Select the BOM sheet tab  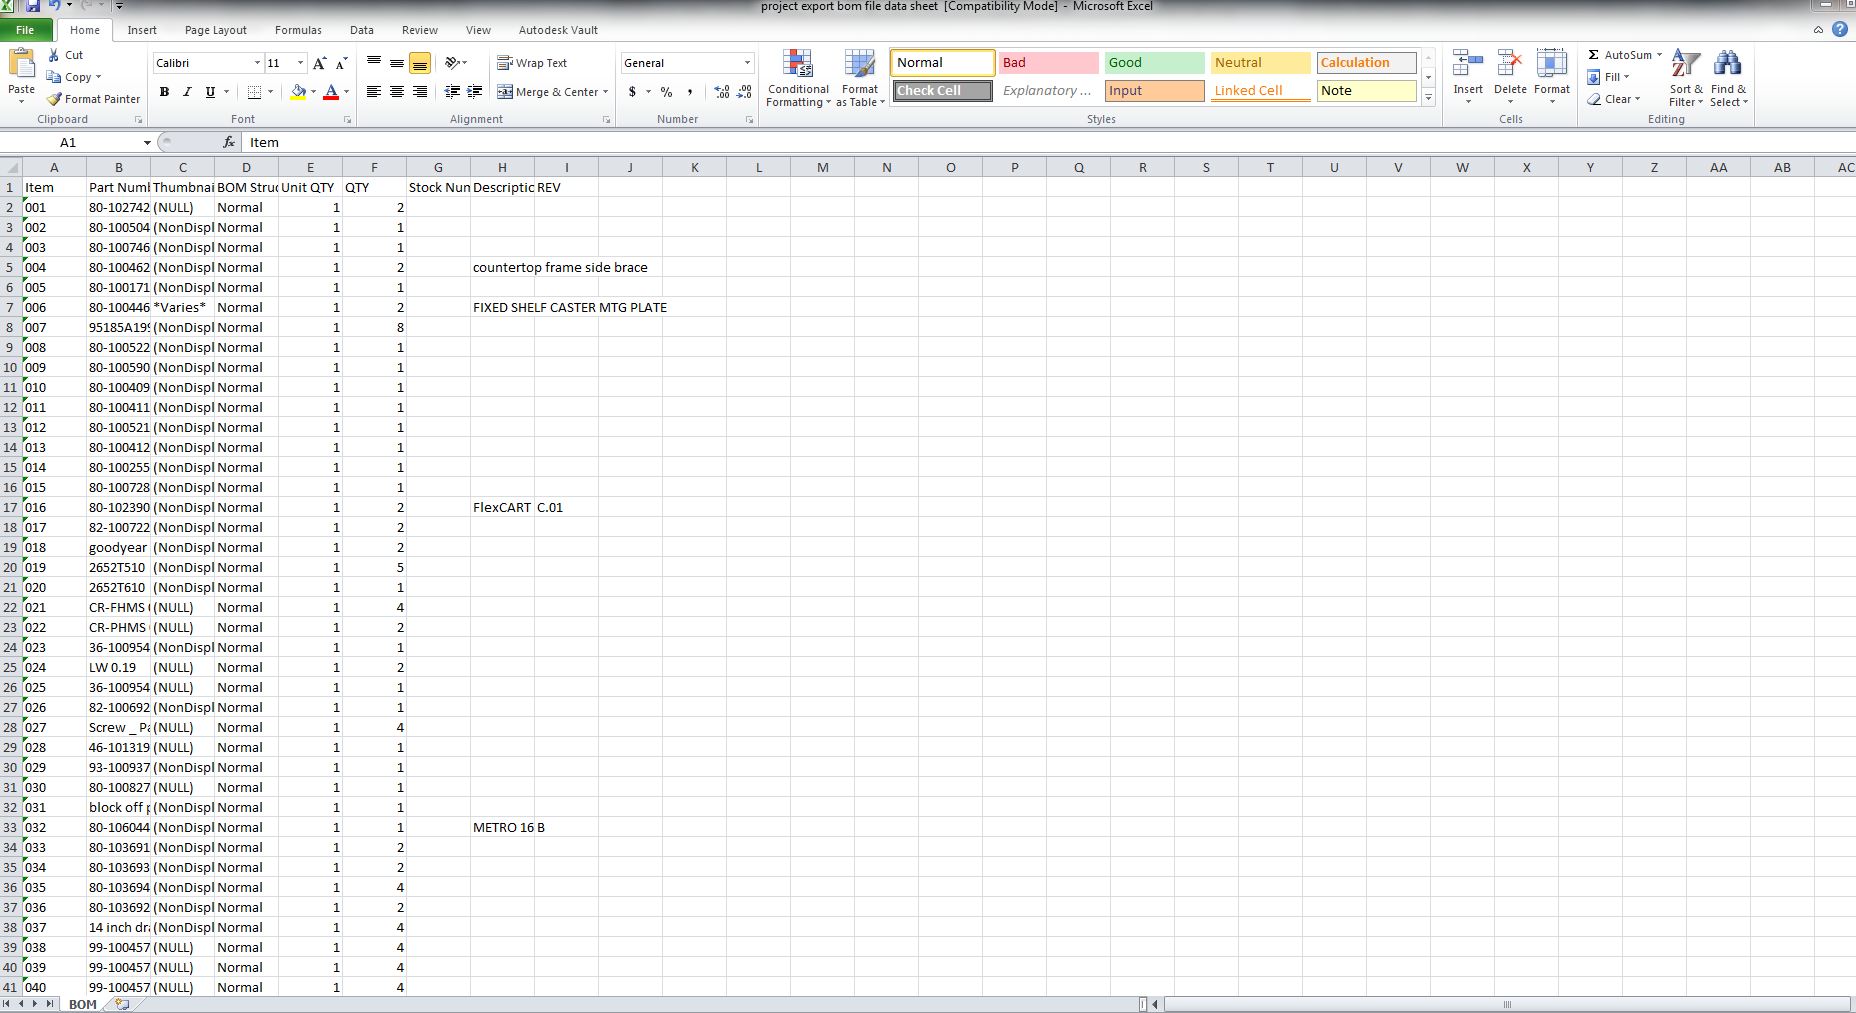point(83,1004)
